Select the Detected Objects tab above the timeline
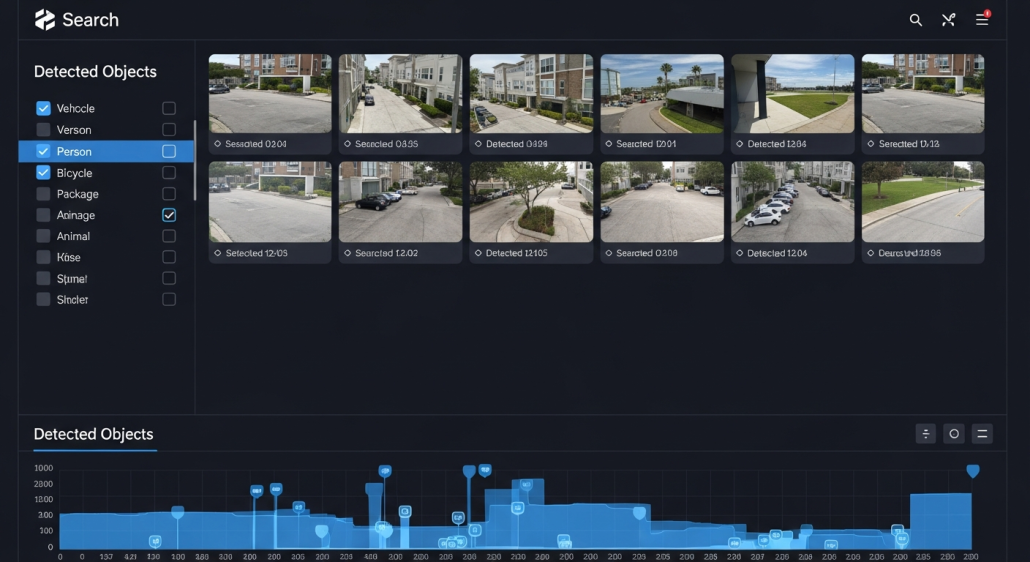Screen dimensions: 1030x562 pyautogui.click(x=93, y=435)
